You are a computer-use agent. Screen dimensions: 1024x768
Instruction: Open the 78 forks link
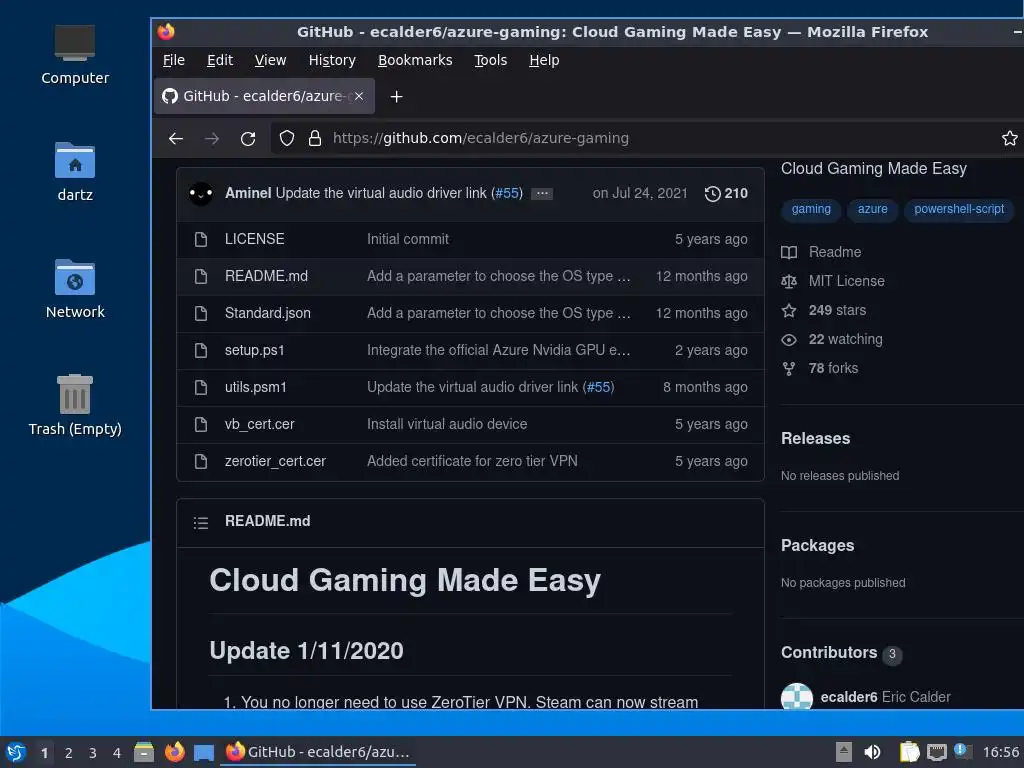[833, 368]
